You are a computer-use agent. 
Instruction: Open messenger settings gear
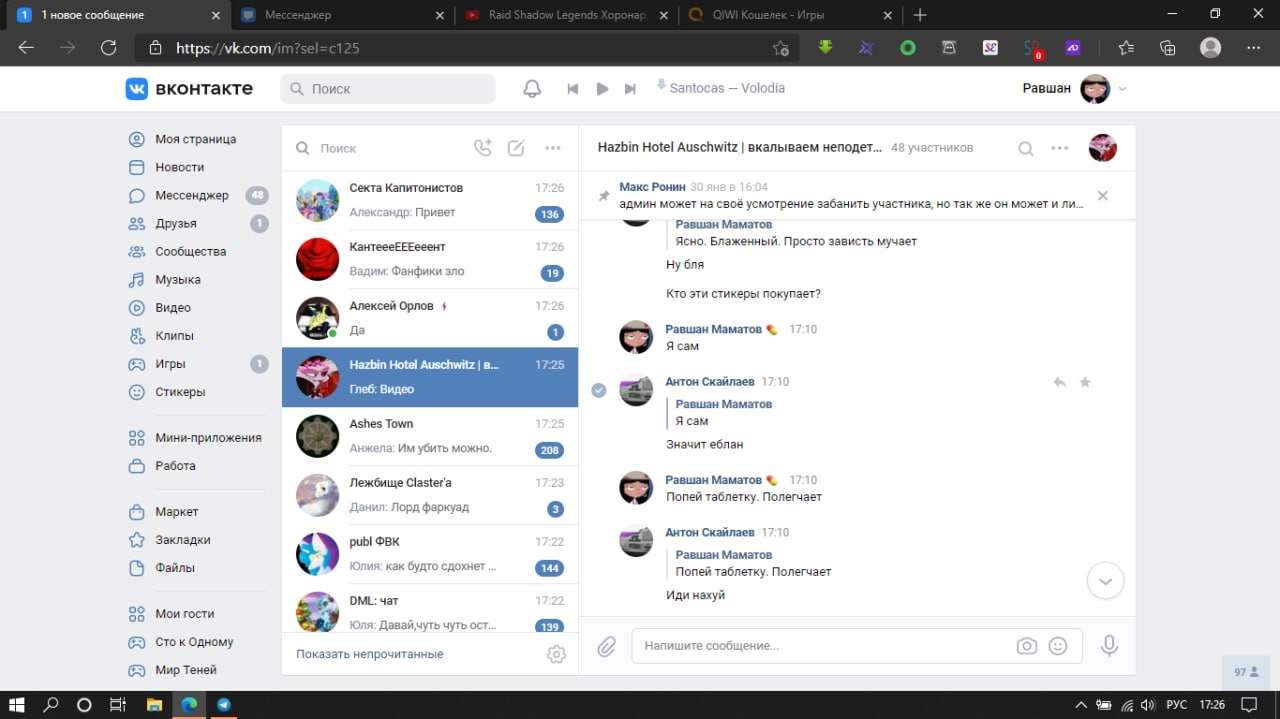click(x=556, y=654)
